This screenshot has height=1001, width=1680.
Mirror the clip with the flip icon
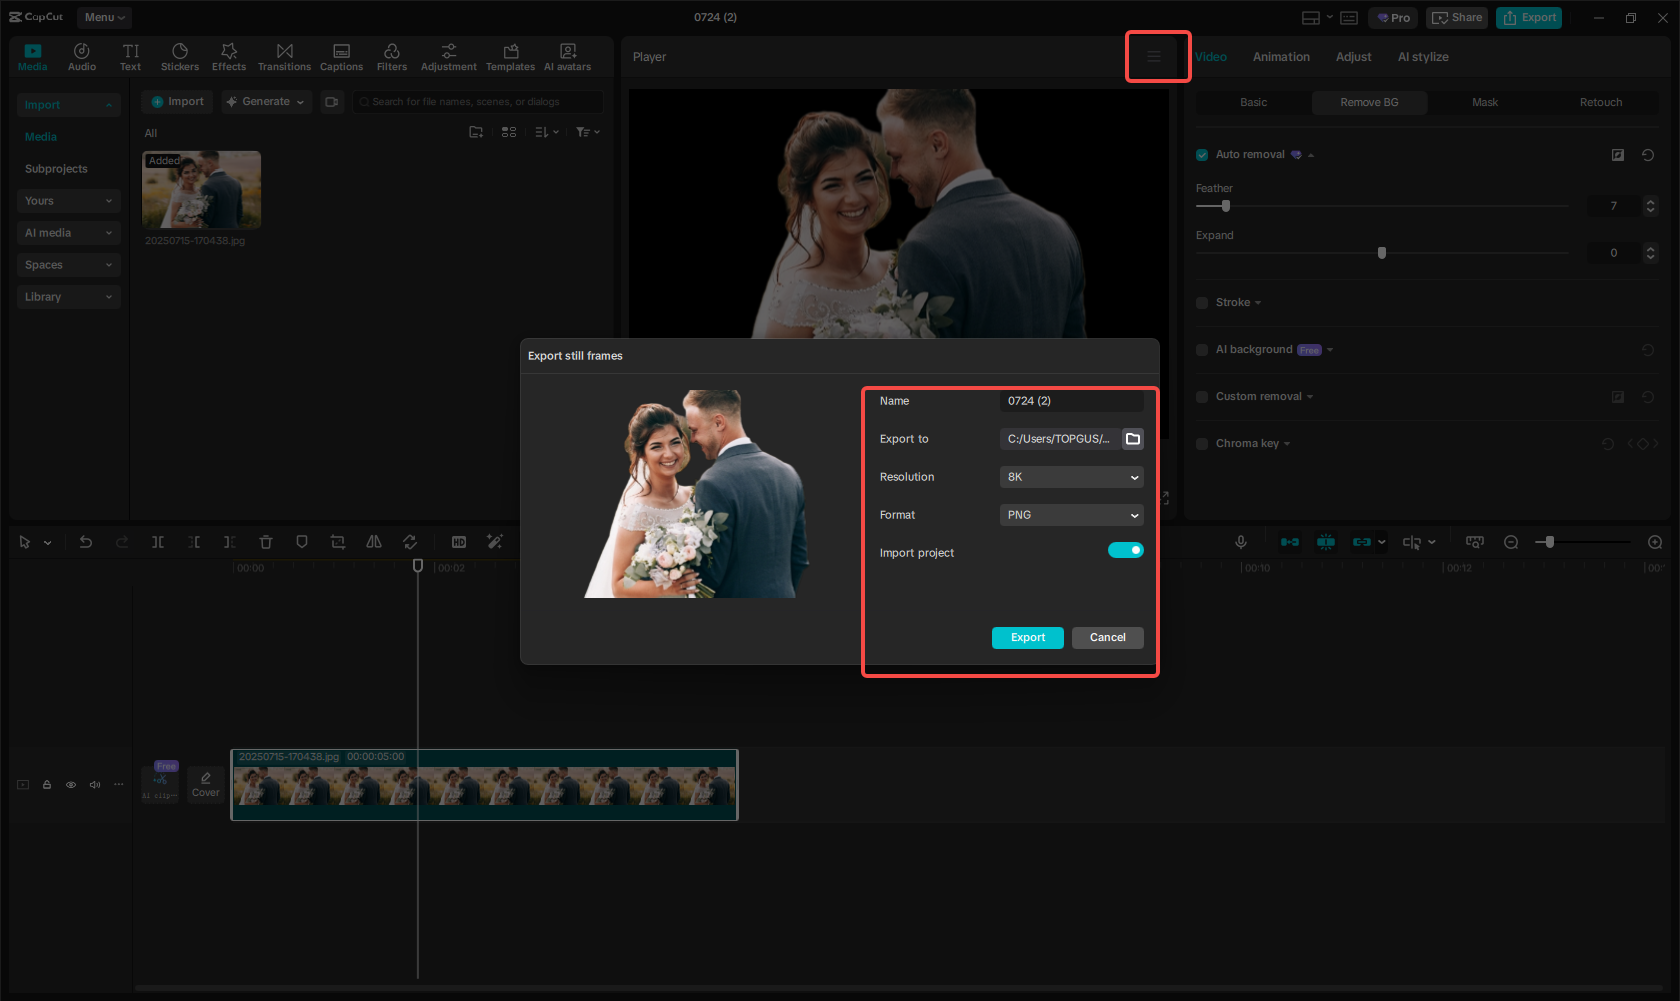pyautogui.click(x=374, y=542)
